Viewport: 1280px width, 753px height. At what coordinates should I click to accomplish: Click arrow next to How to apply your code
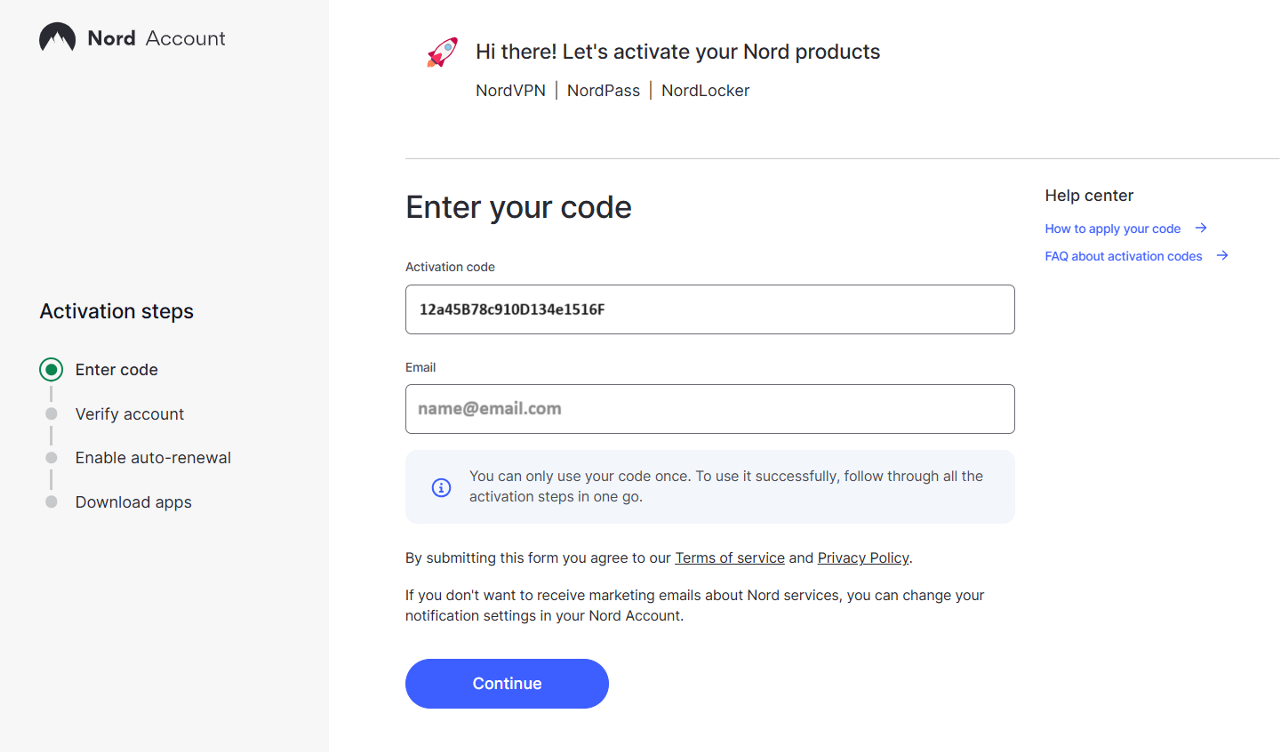tap(1201, 228)
